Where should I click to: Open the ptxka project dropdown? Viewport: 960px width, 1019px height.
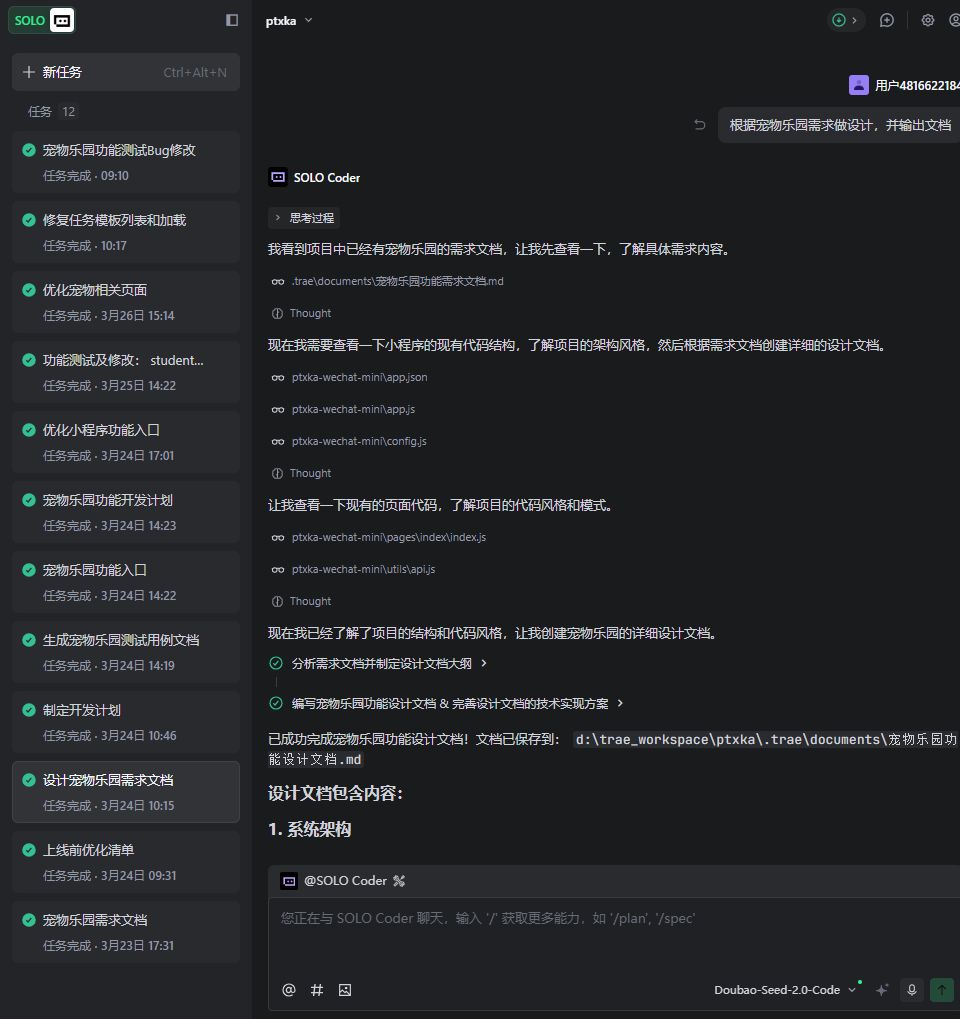click(289, 20)
